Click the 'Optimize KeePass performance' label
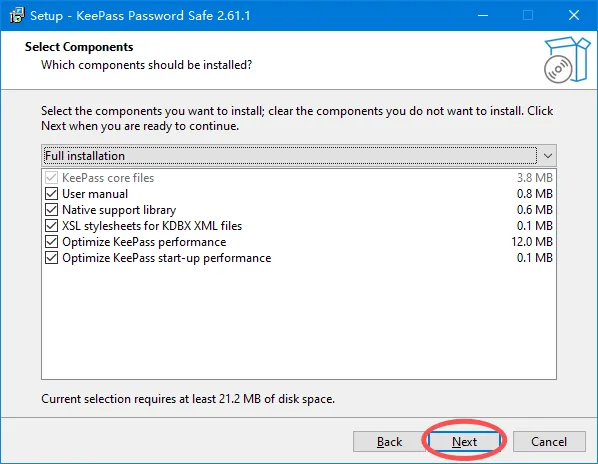The height and width of the screenshot is (464, 598). point(144,242)
